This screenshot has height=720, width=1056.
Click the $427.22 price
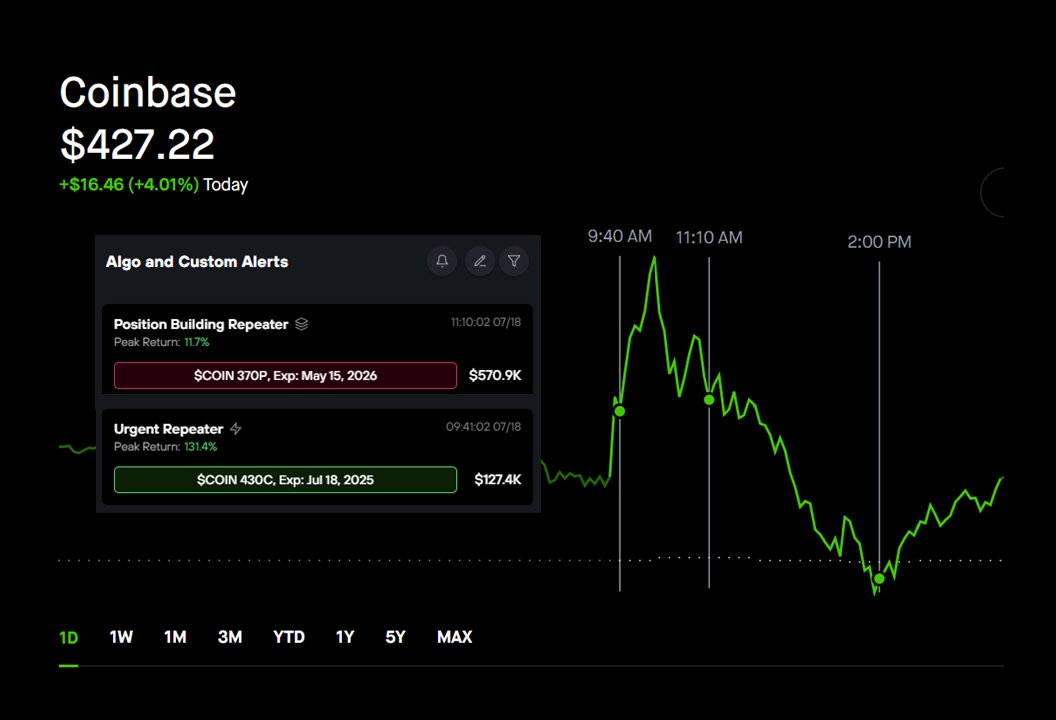click(137, 144)
